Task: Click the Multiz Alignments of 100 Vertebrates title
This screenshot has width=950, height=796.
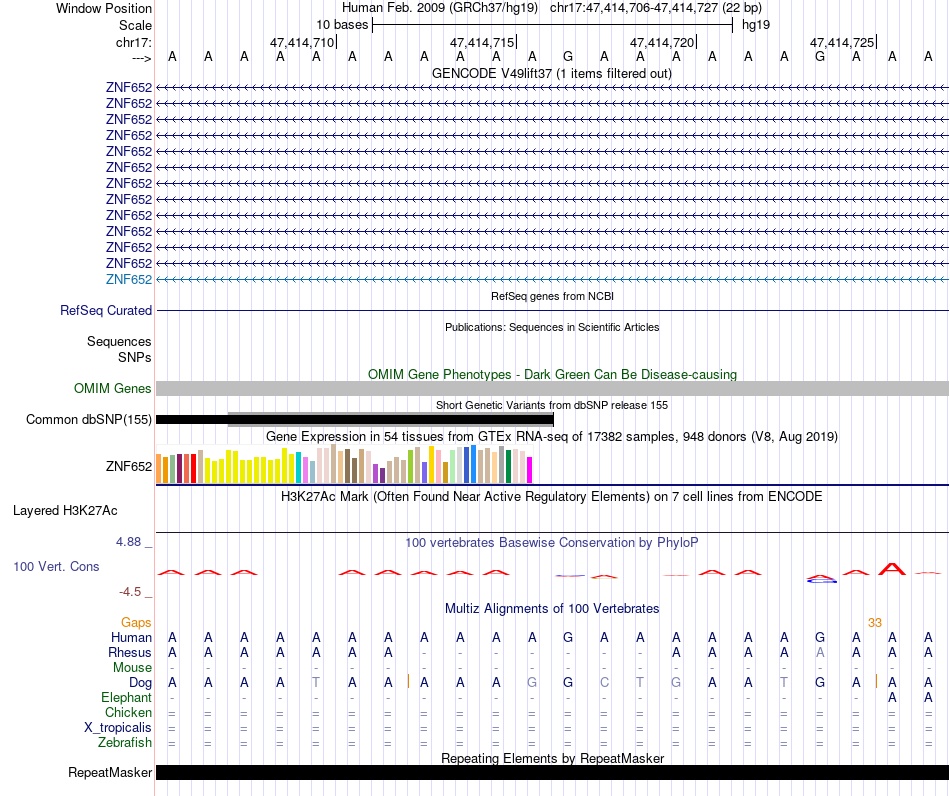Action: pos(552,609)
